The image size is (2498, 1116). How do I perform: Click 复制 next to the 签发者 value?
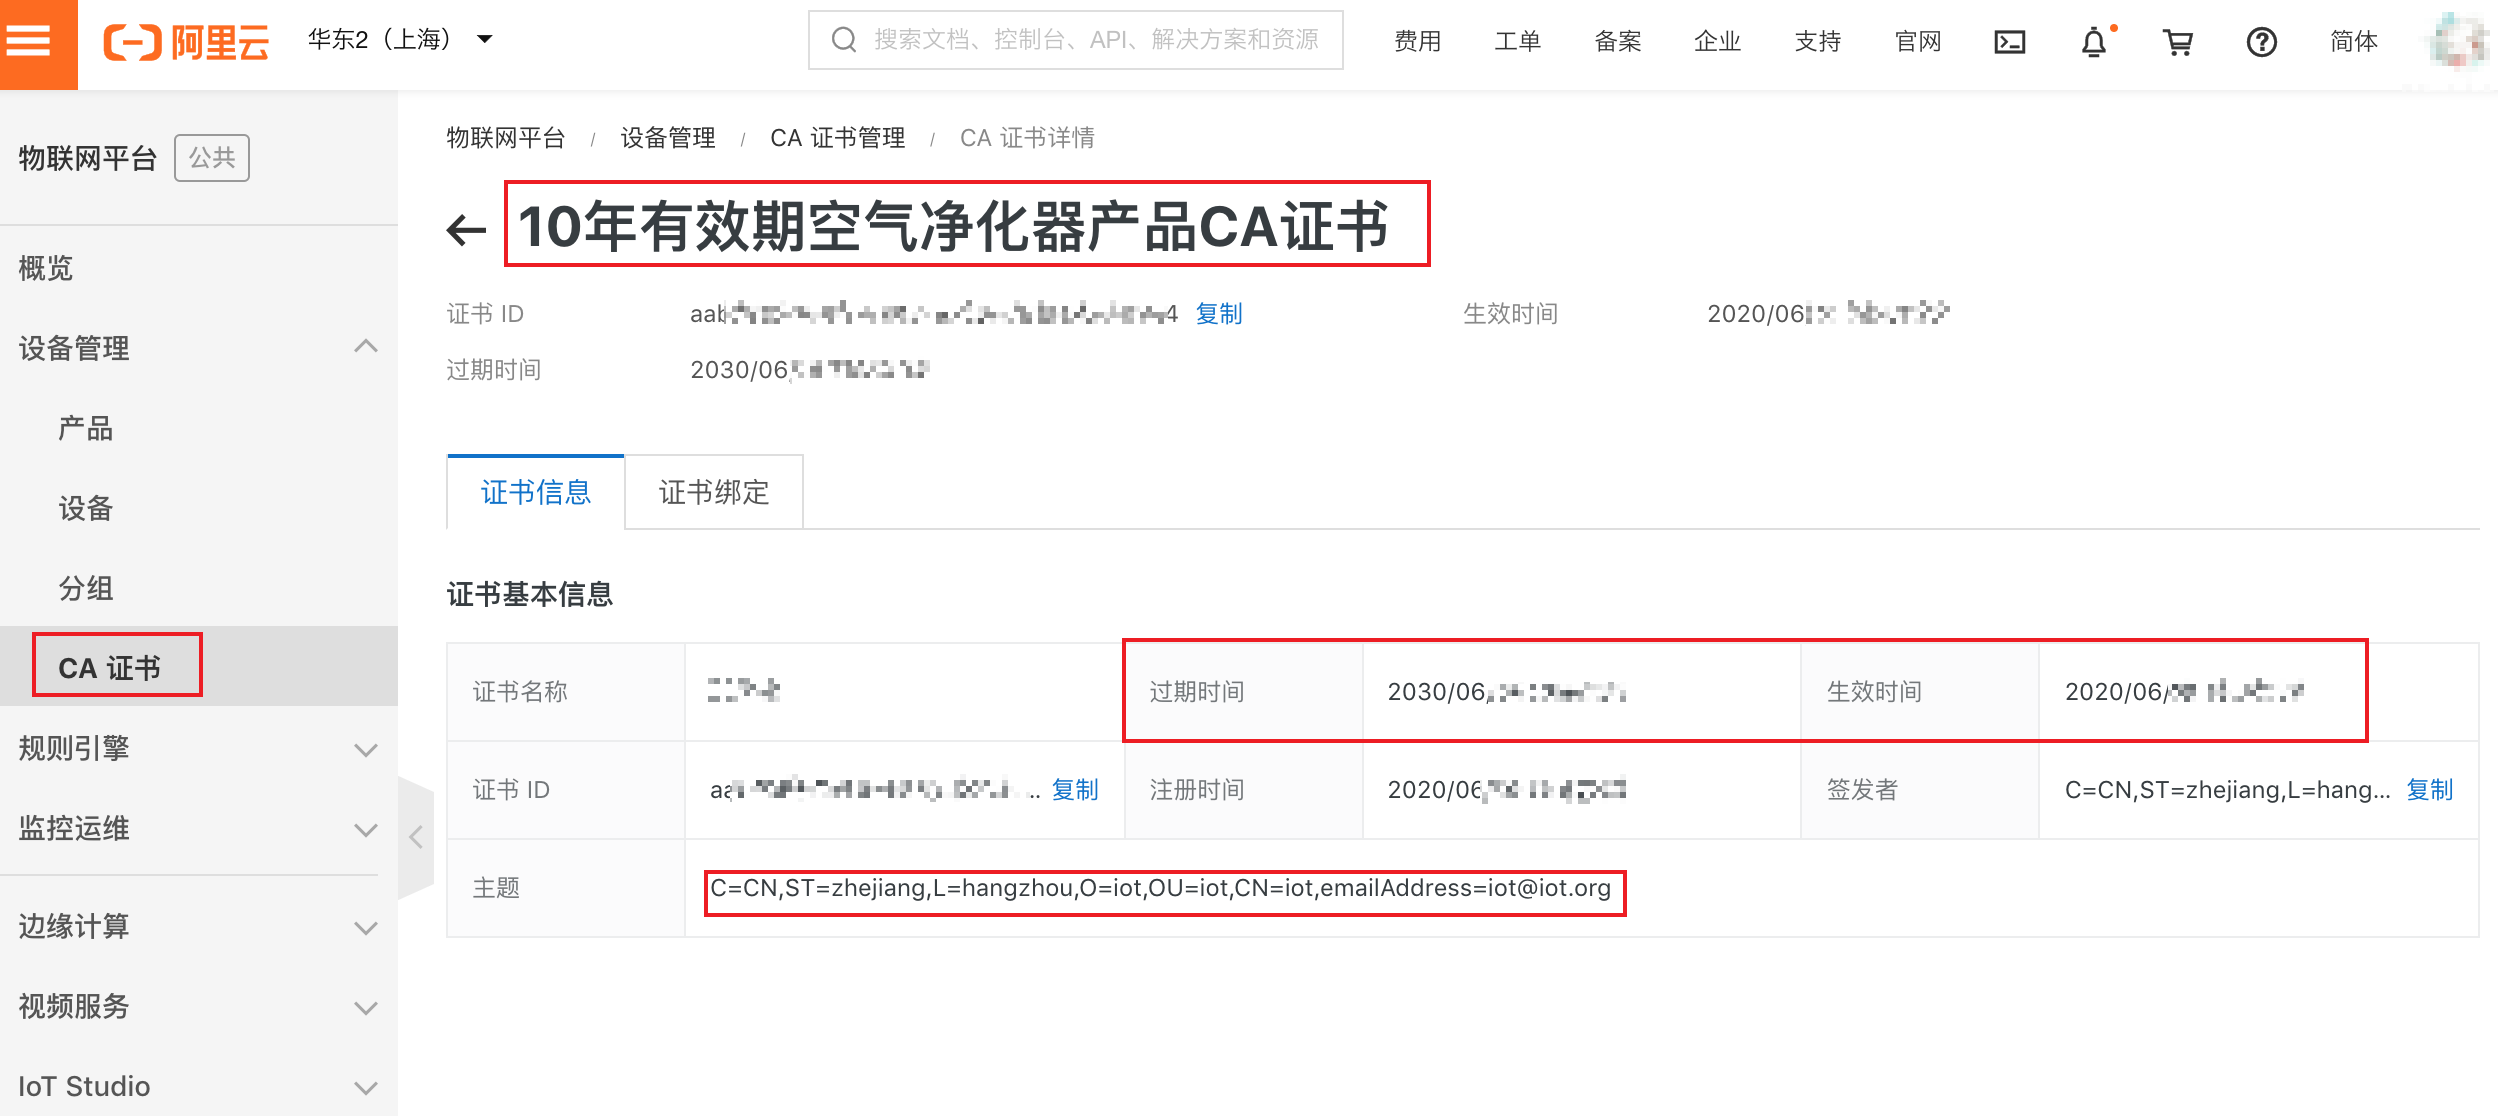click(2429, 790)
